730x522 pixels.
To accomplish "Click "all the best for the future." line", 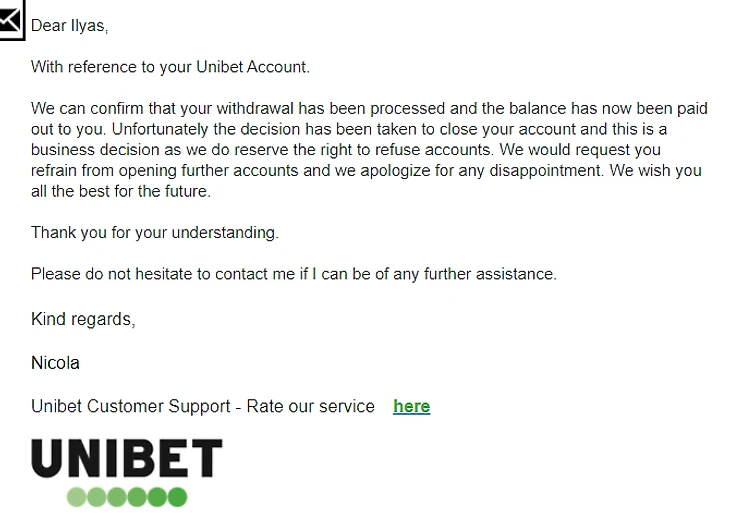I will point(121,191).
